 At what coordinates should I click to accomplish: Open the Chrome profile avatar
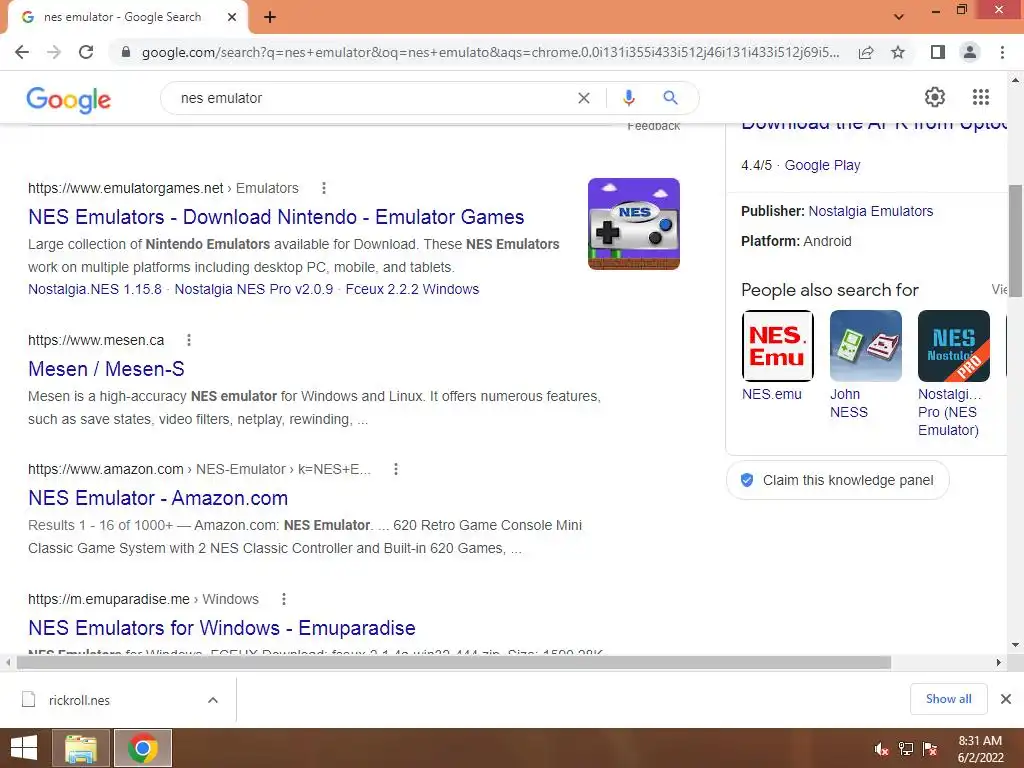coord(970,52)
